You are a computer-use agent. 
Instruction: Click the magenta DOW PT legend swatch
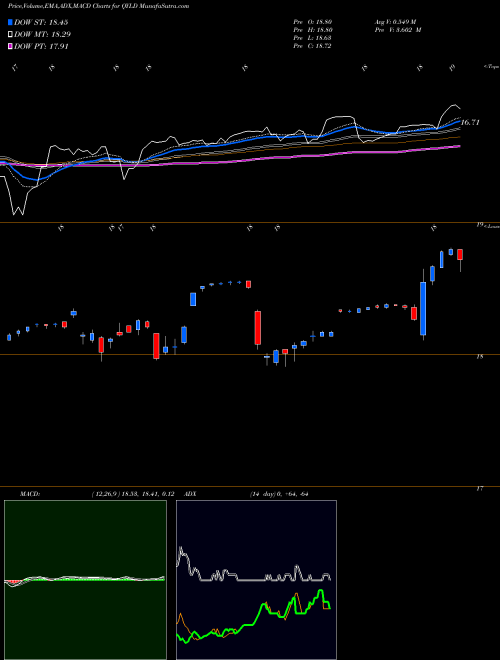[x=11, y=47]
